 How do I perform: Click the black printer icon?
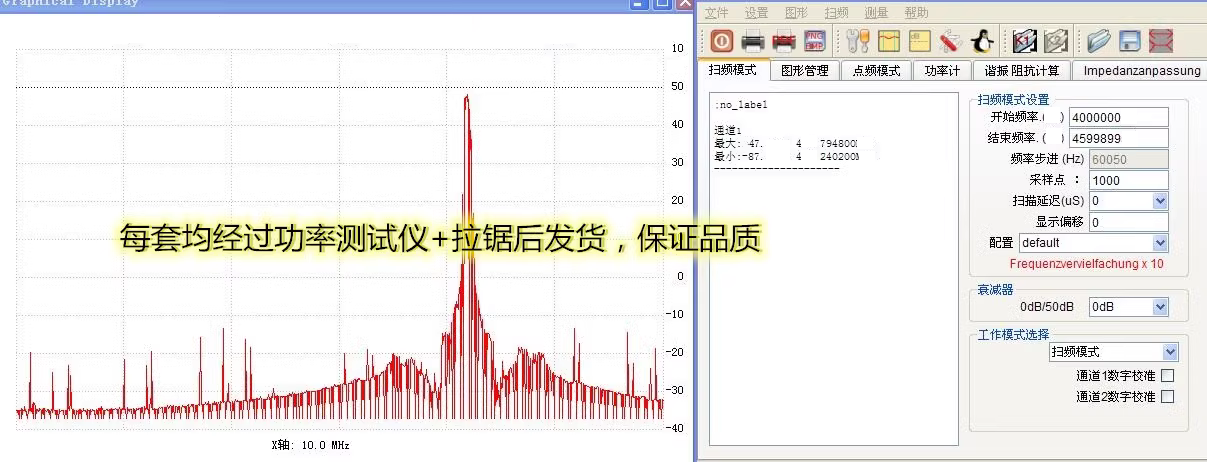coord(753,41)
